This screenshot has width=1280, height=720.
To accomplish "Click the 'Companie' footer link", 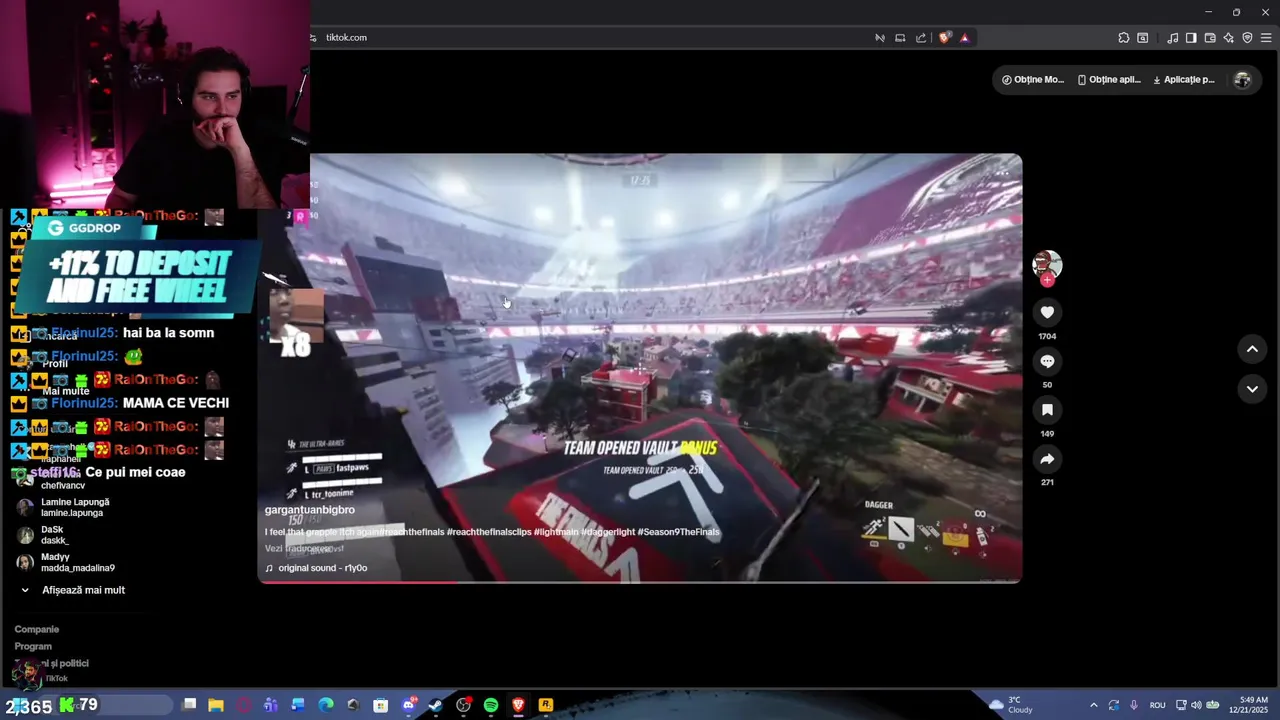I will 37,629.
